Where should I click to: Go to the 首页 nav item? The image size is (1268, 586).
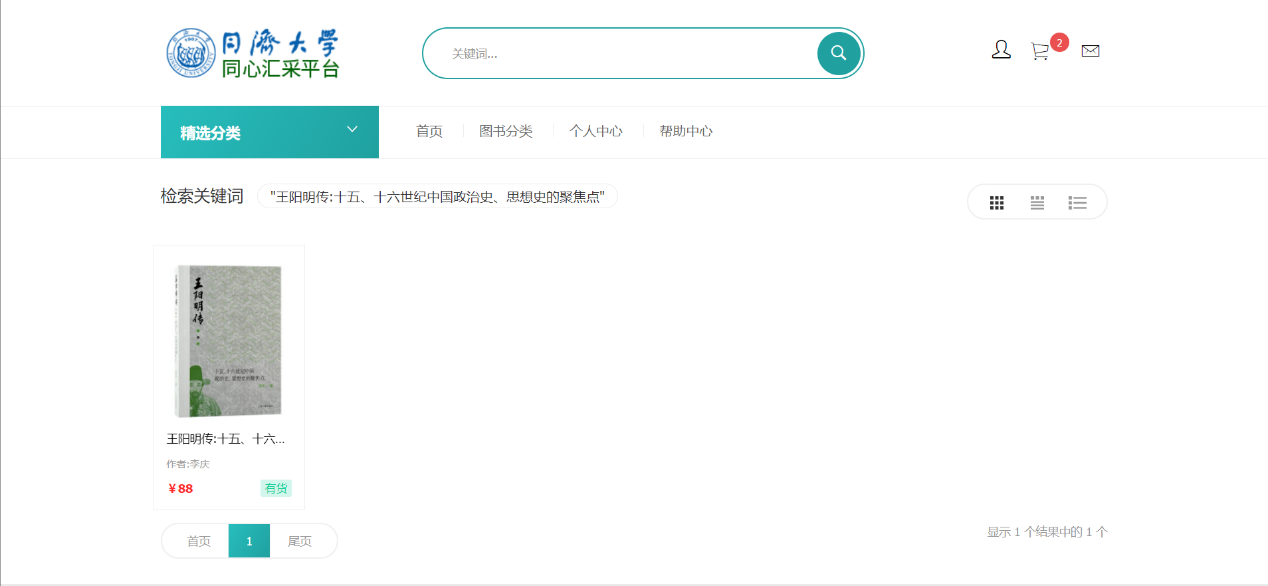click(429, 131)
